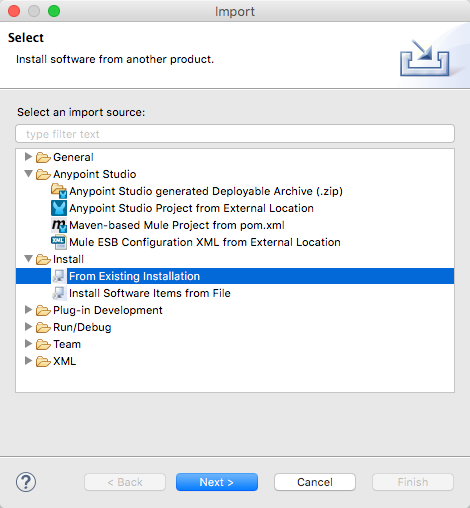Select Maven-based Mule Project from pom.xml

177,225
